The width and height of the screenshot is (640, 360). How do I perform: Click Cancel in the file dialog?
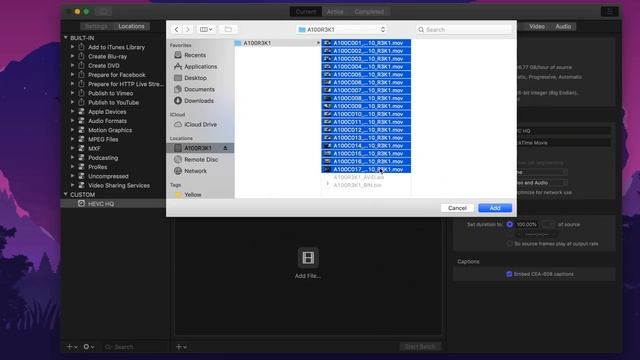tap(457, 208)
